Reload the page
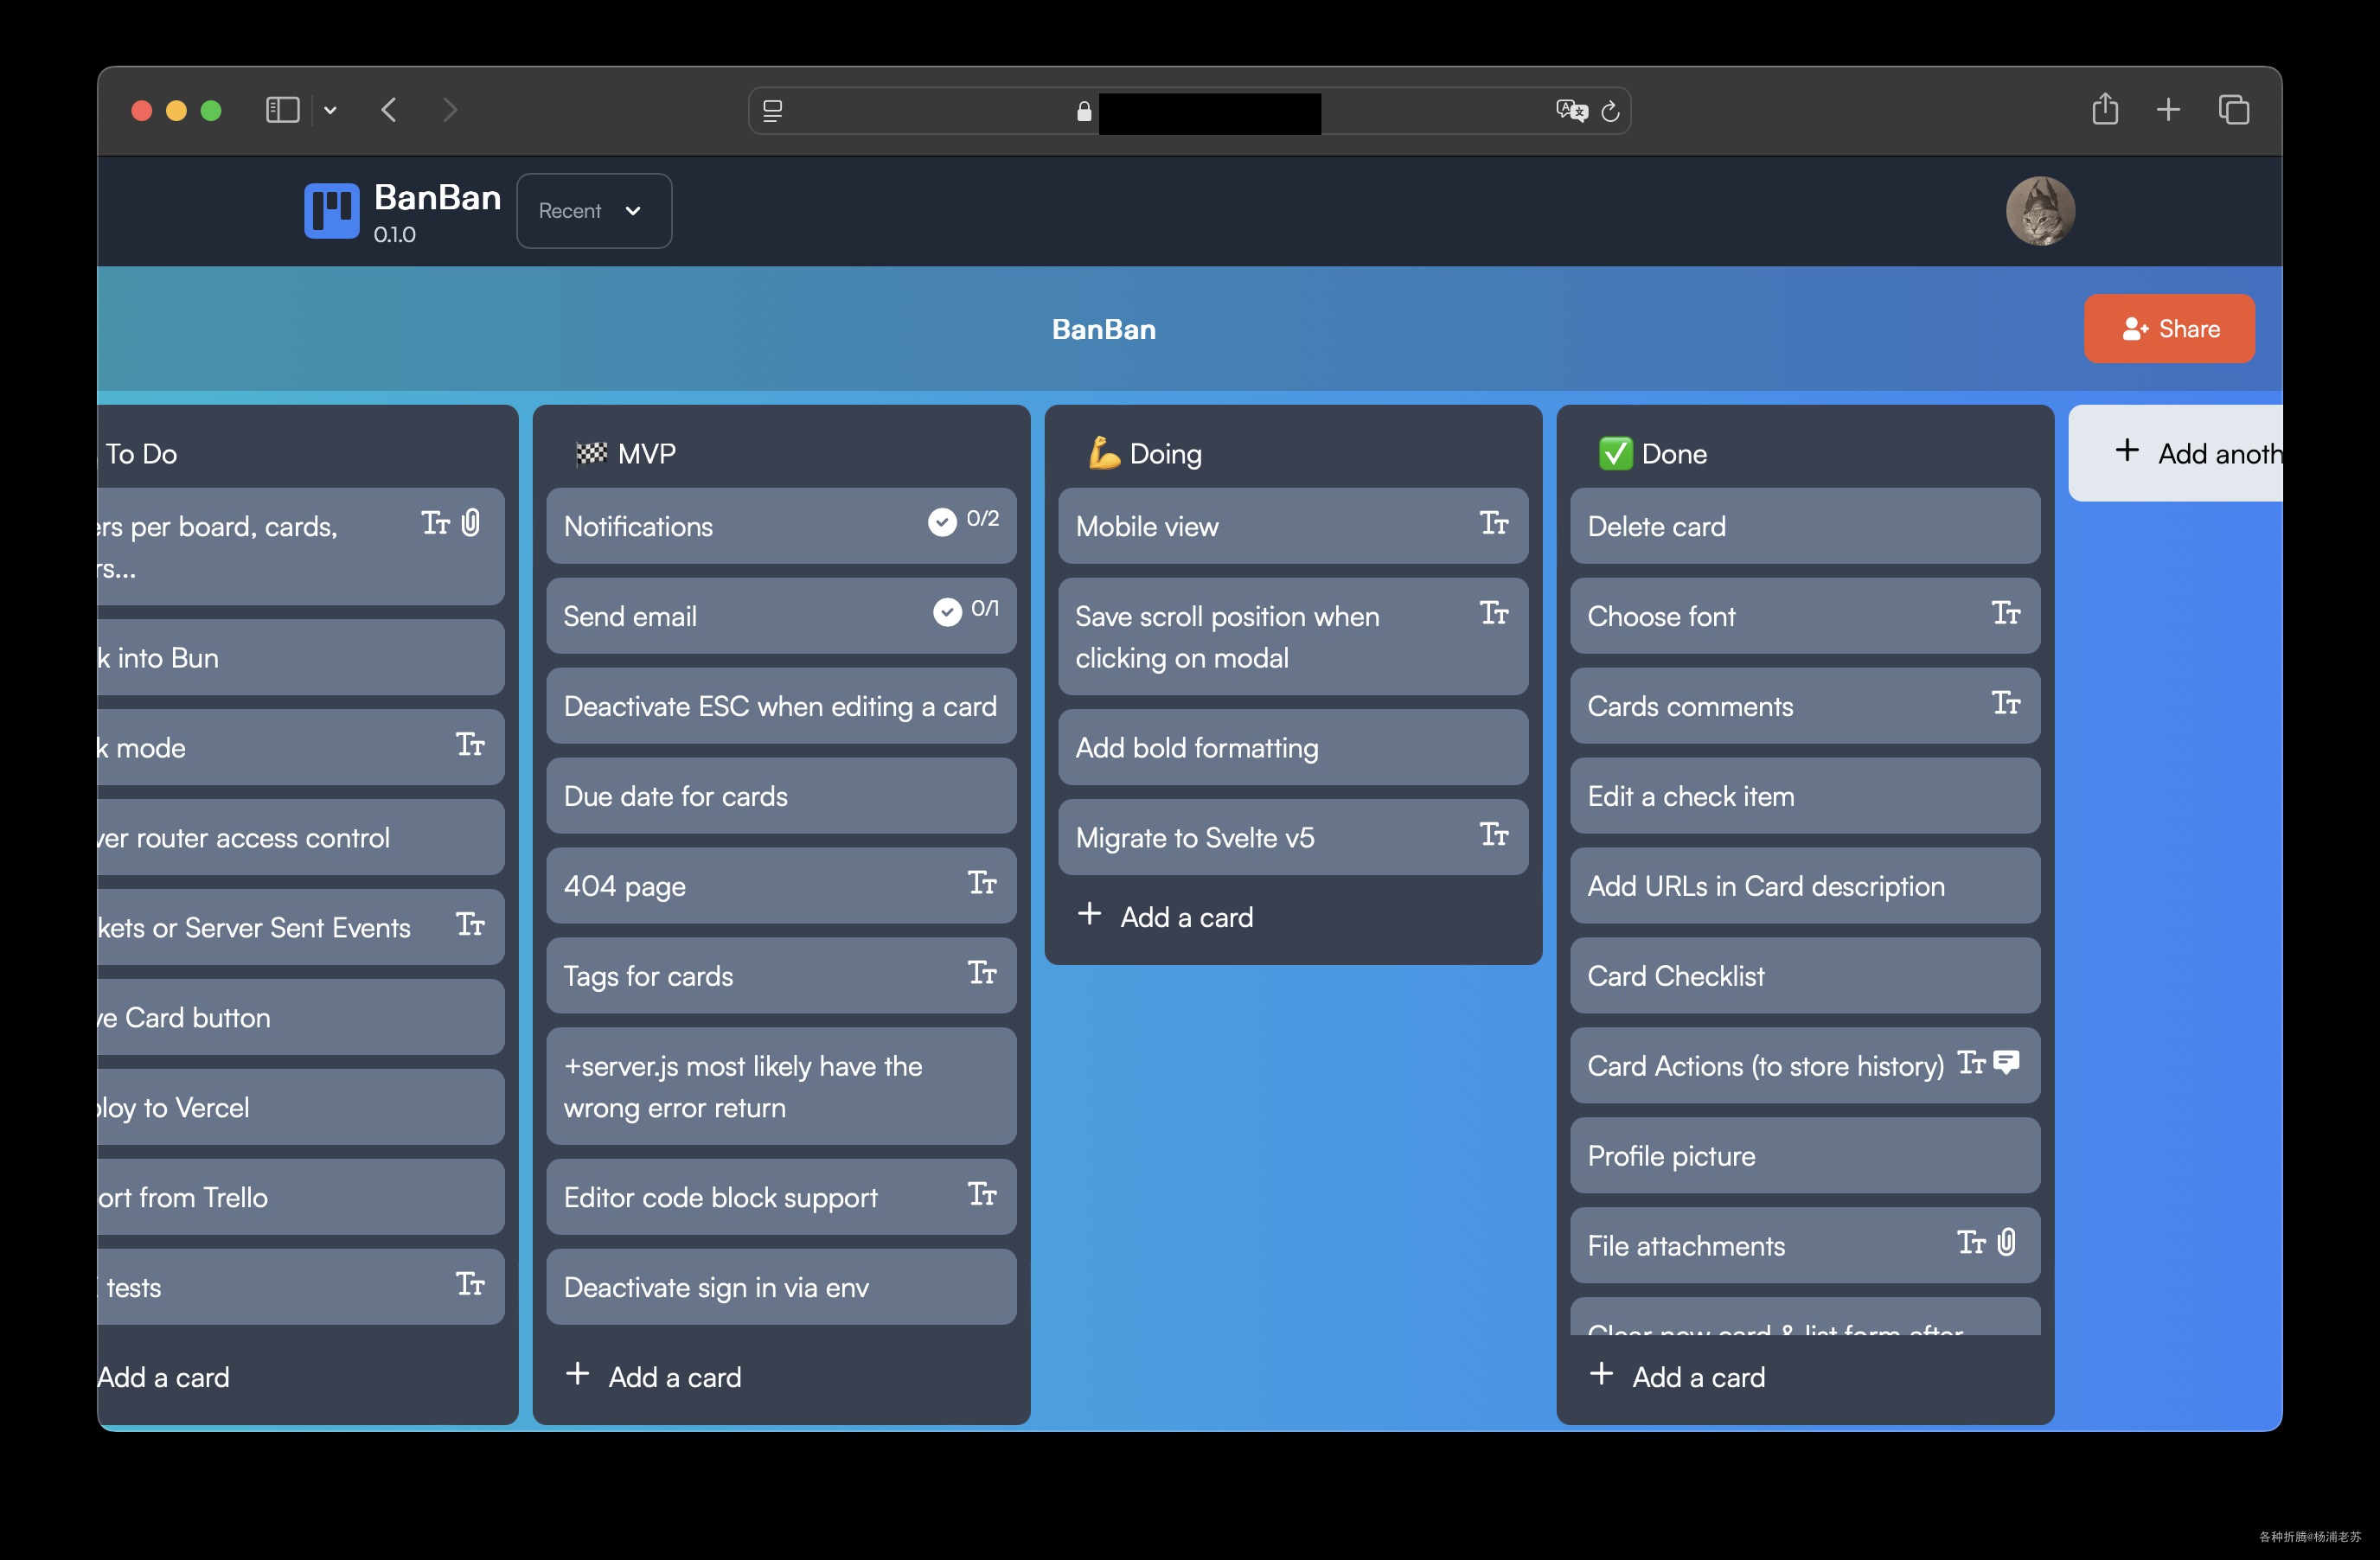 point(1610,111)
